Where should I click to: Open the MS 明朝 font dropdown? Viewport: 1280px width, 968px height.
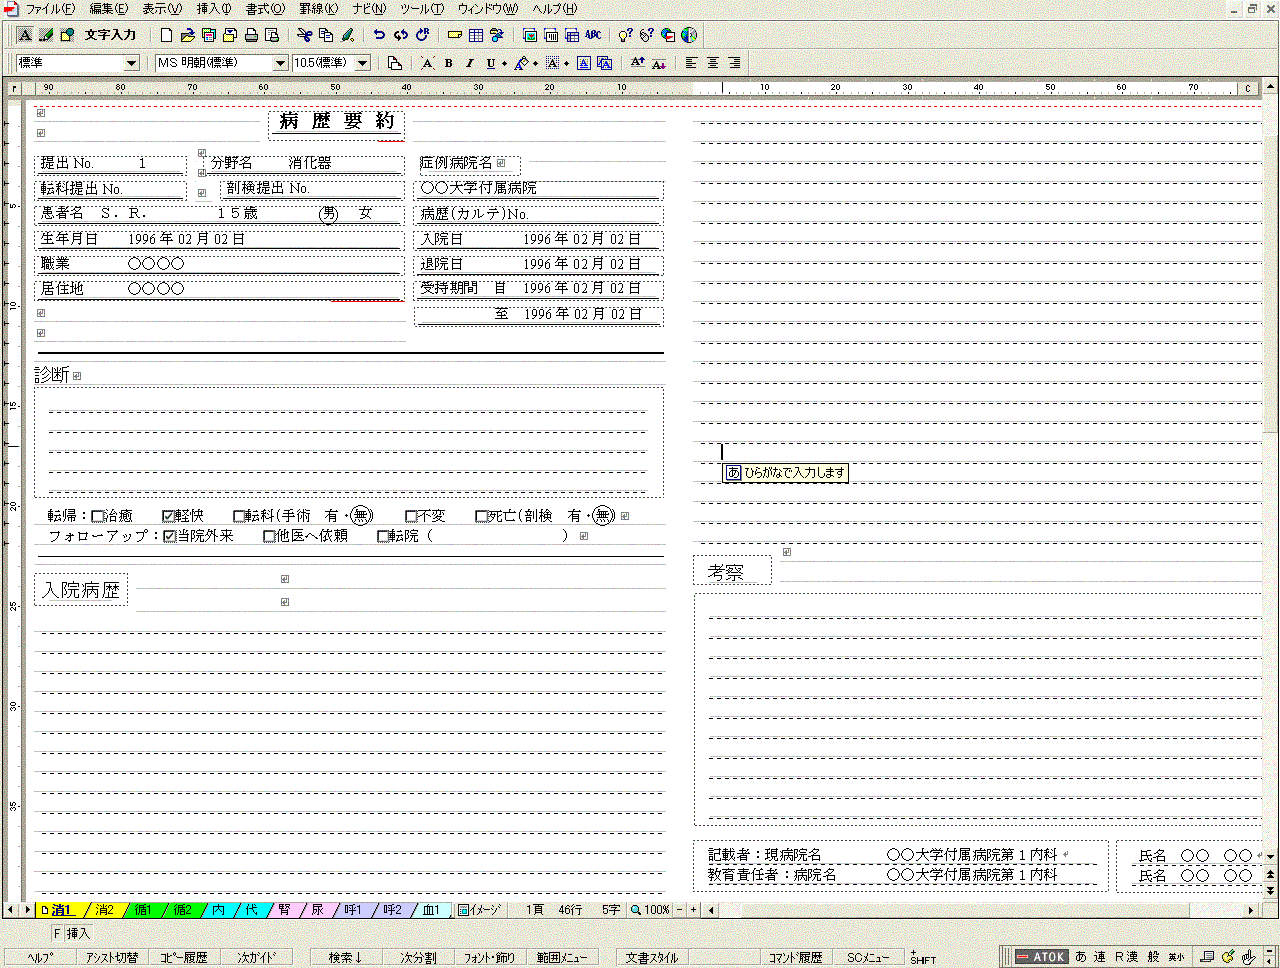tap(280, 63)
